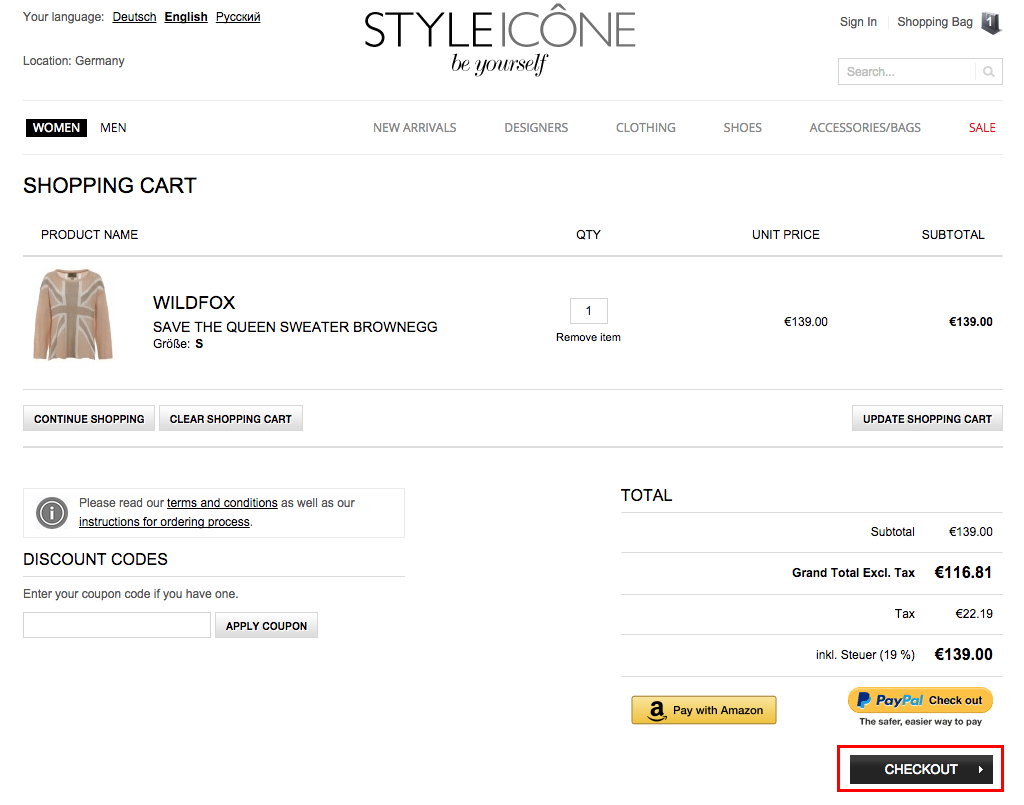Click UPDATE SHOPPING CART button
The image size is (1024, 805).
pos(927,418)
